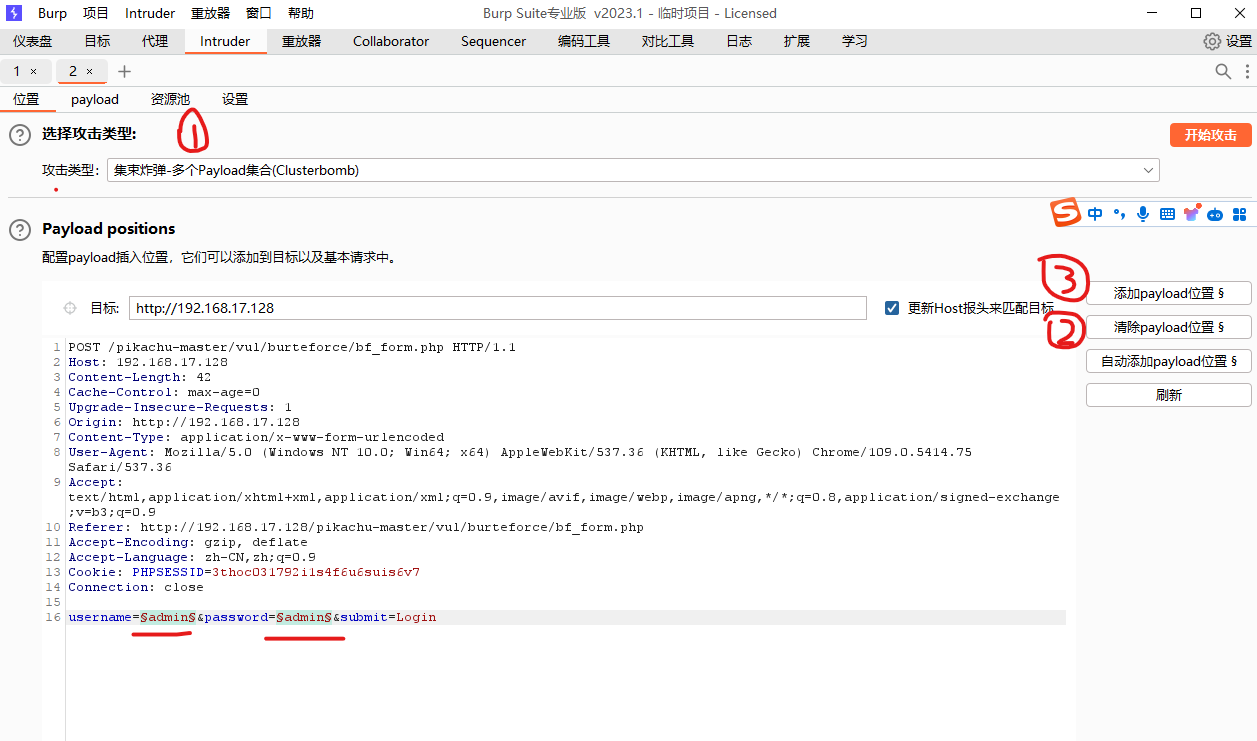Switch to 对比工具 tab
The image size is (1257, 741).
point(668,41)
